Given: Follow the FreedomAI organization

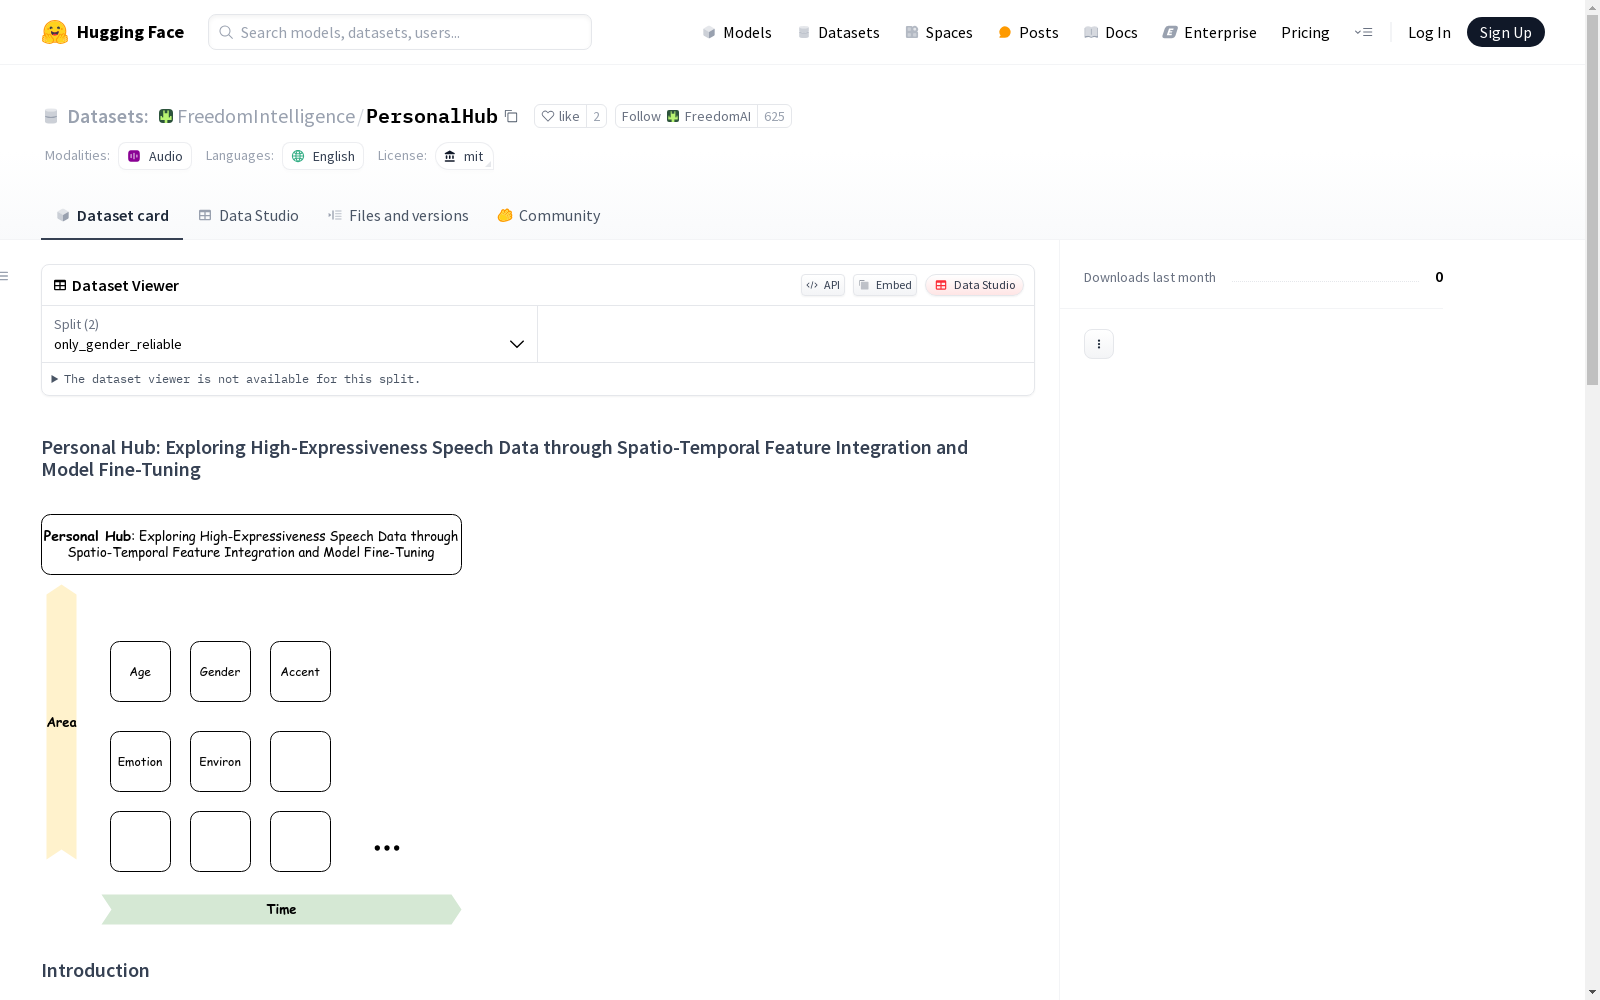Looking at the screenshot, I should [x=686, y=116].
